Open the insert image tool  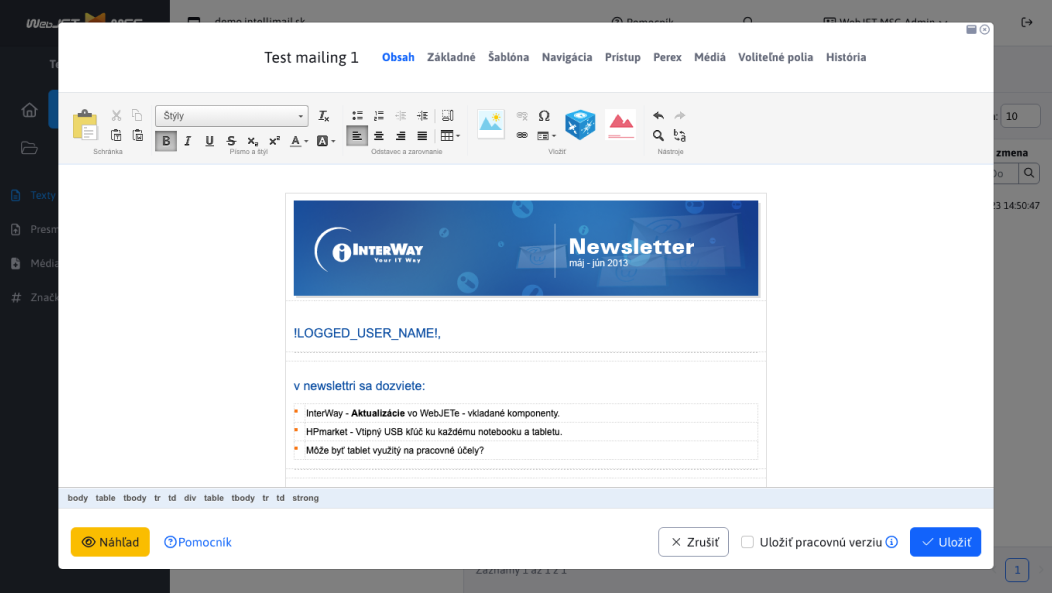click(490, 124)
